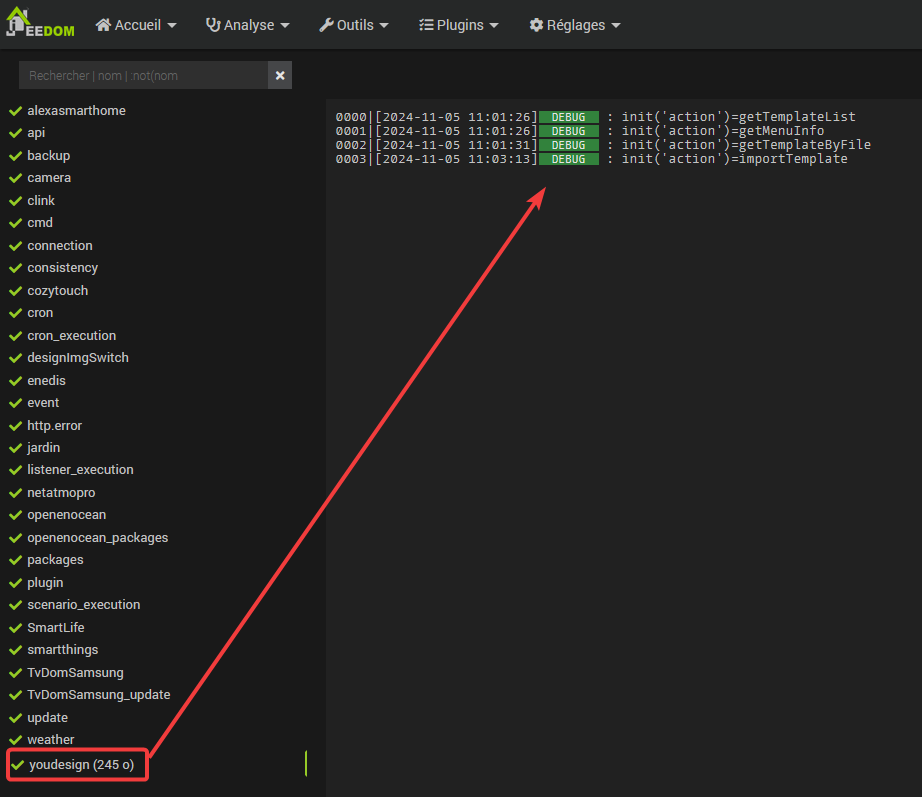Click the checkmark icon next to enedis
Image resolution: width=922 pixels, height=797 pixels.
16,381
